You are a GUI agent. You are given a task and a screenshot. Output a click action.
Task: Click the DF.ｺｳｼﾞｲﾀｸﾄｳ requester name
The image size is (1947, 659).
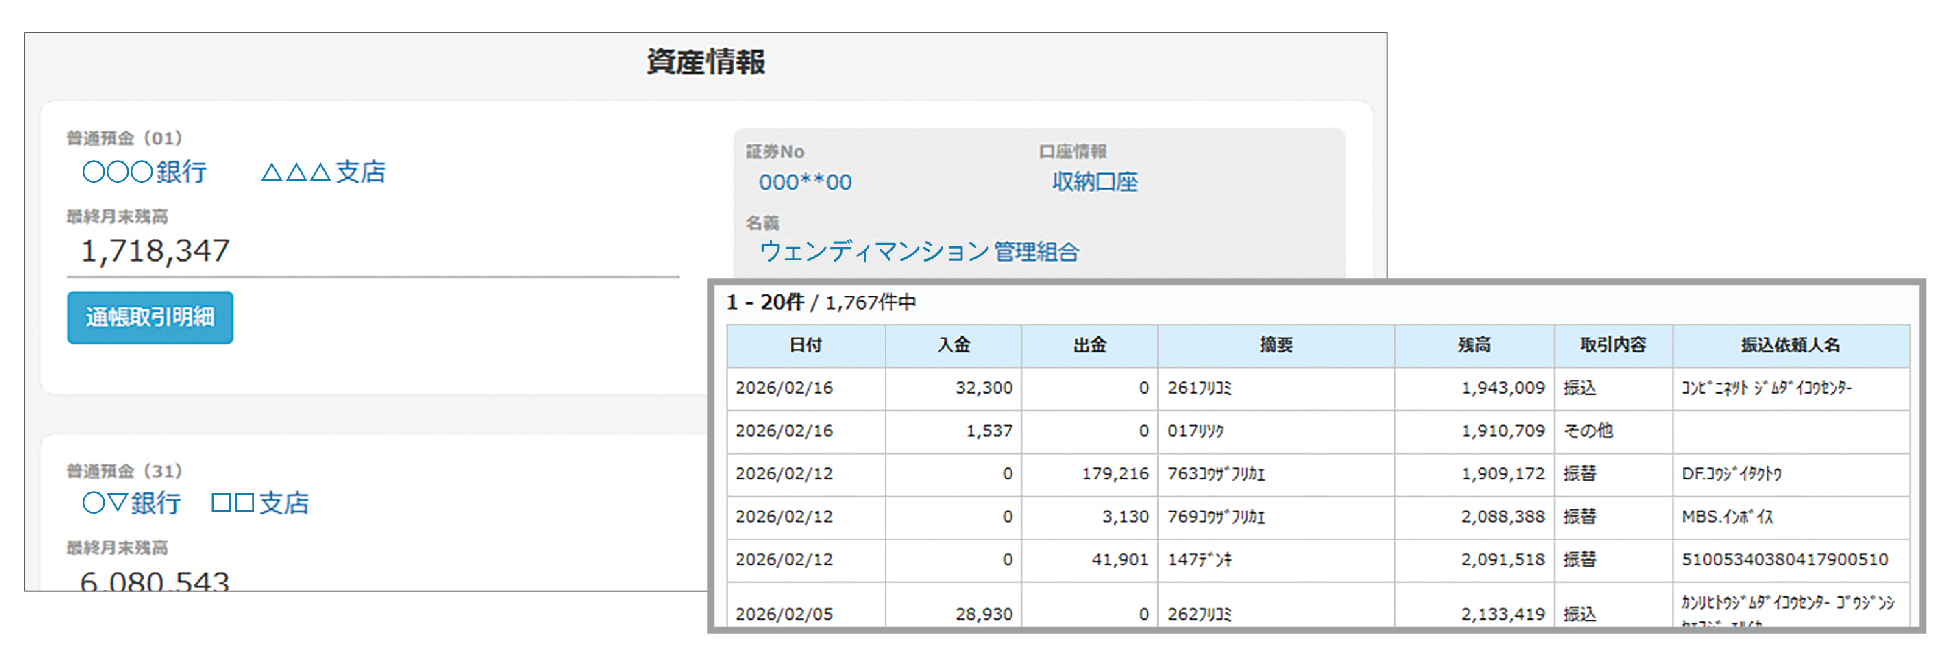pyautogui.click(x=1732, y=474)
